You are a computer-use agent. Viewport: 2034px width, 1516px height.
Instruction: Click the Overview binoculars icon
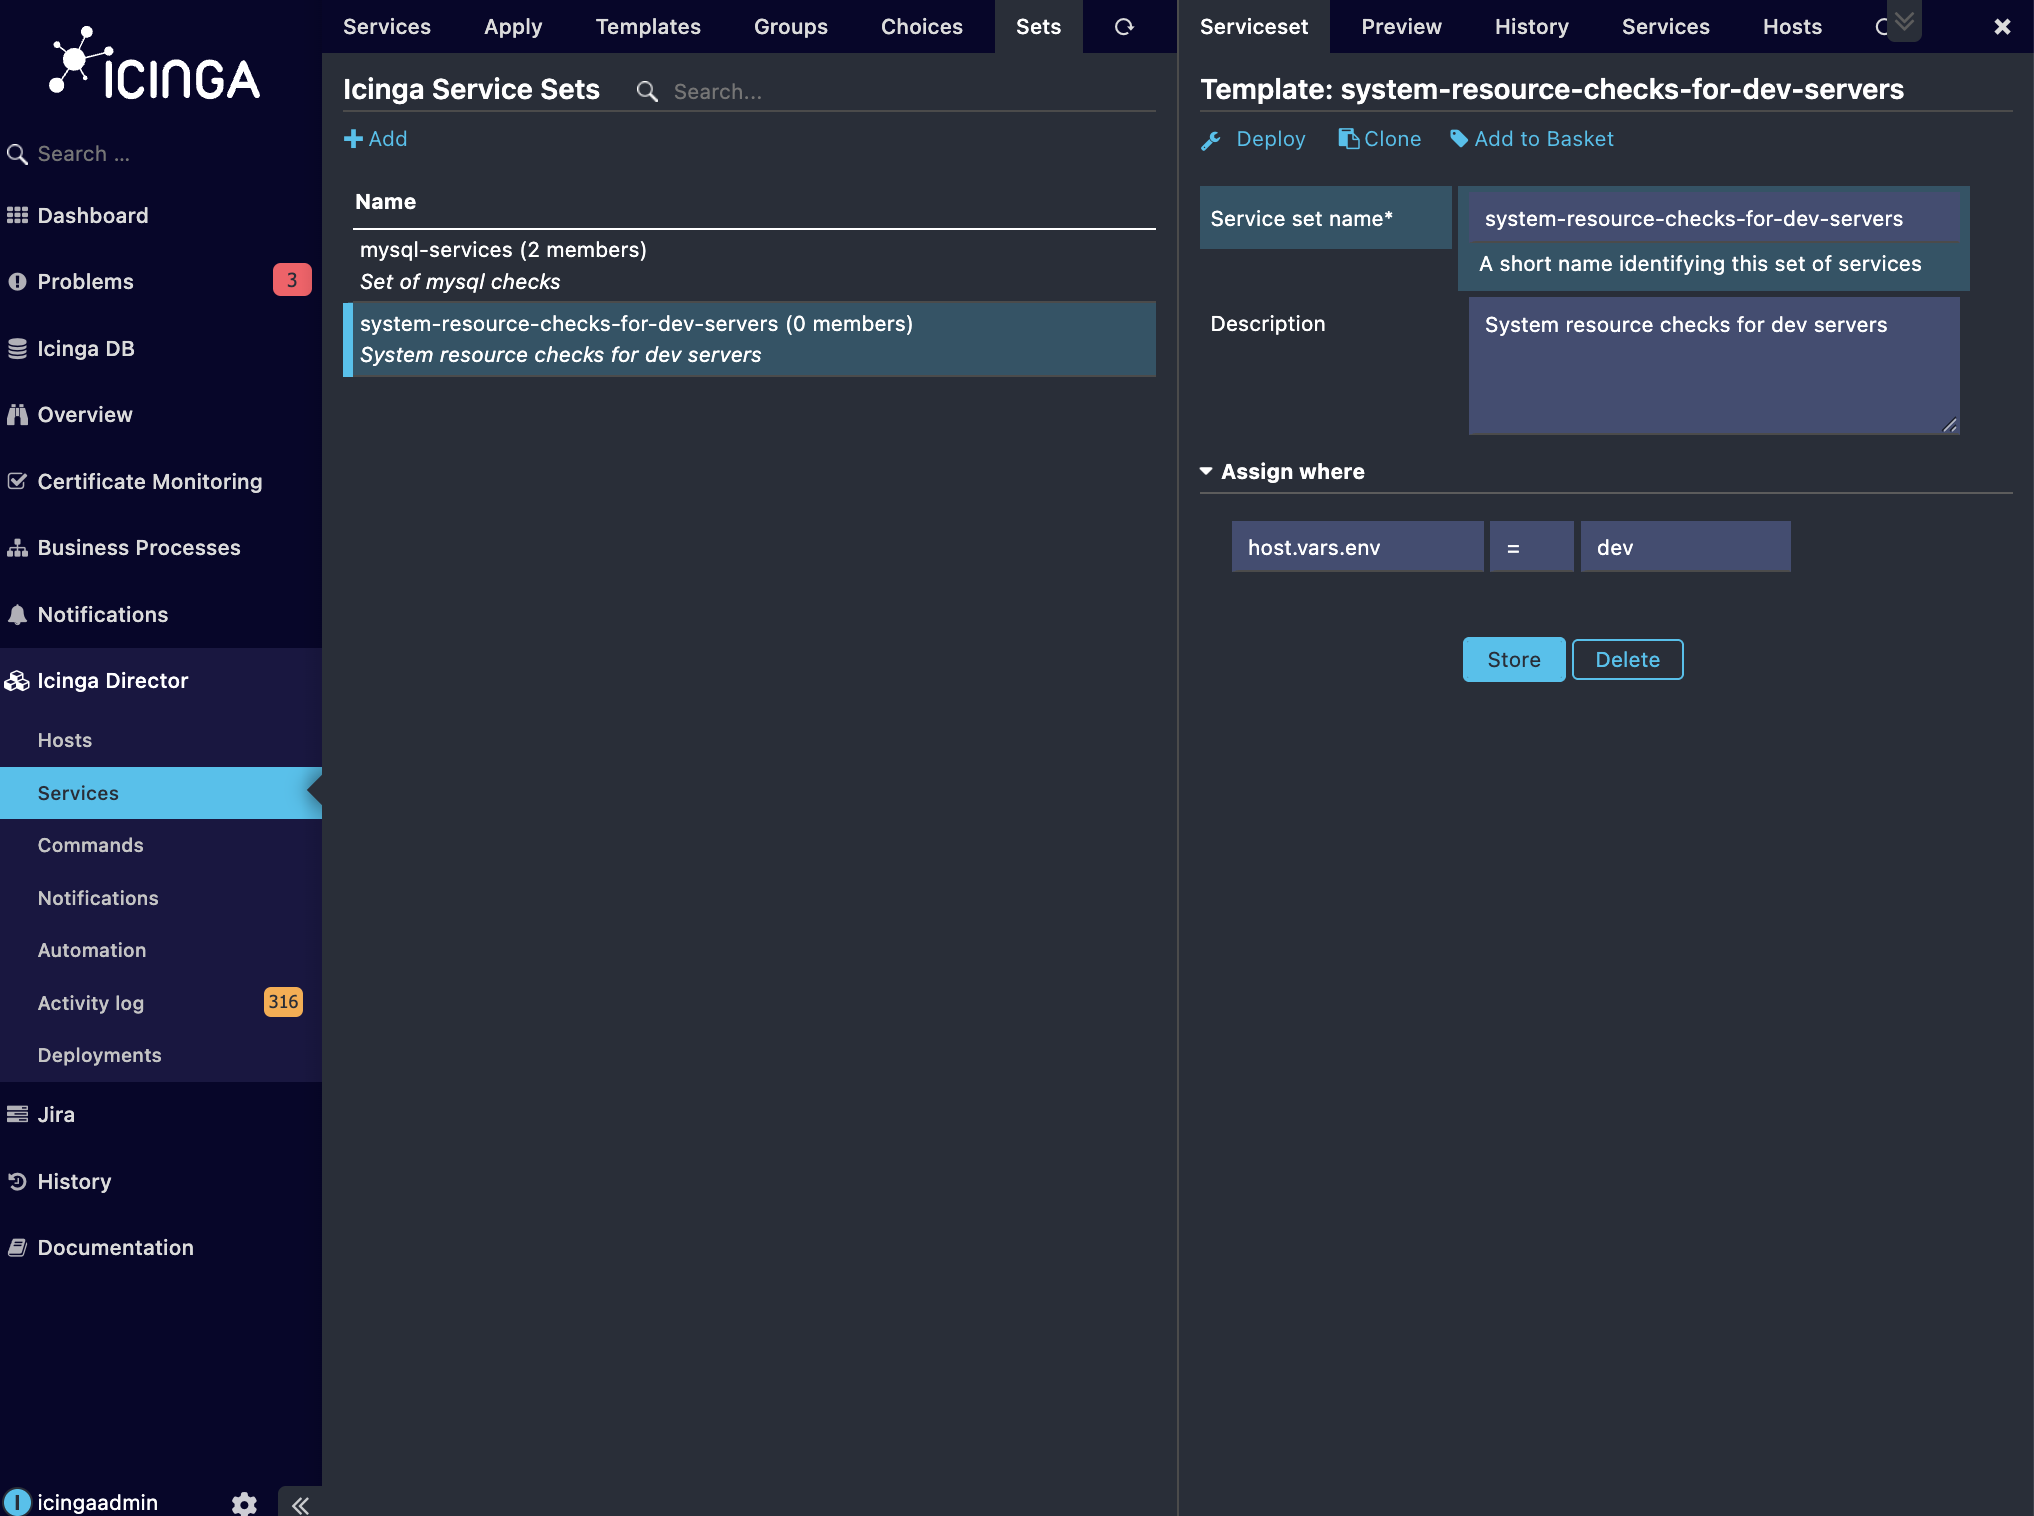[17, 415]
